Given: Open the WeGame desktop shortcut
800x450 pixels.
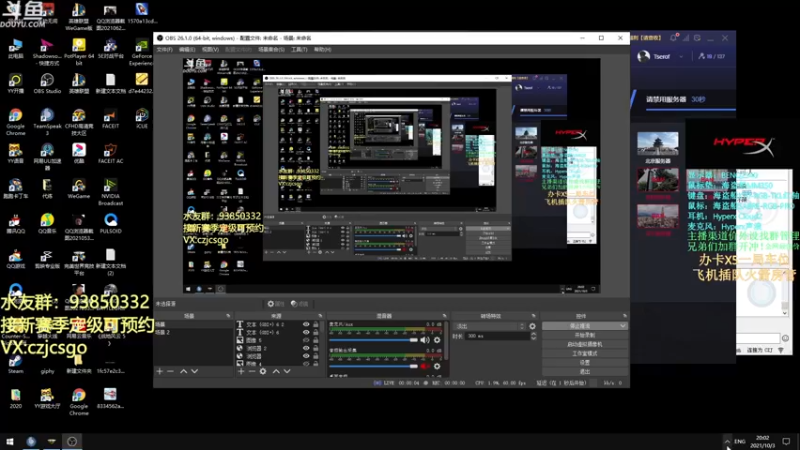Looking at the screenshot, I should click(x=79, y=188).
